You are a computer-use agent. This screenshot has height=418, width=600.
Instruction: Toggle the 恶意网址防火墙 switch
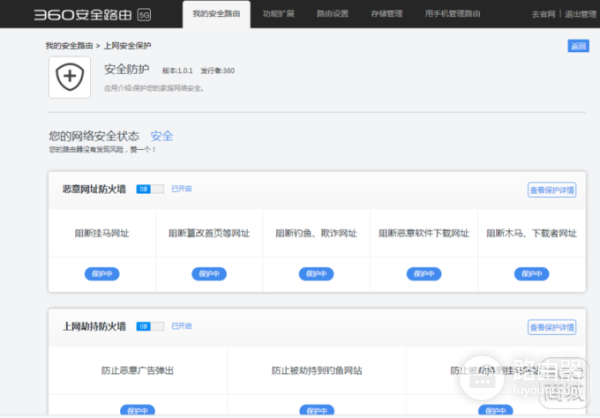pyautogui.click(x=150, y=189)
